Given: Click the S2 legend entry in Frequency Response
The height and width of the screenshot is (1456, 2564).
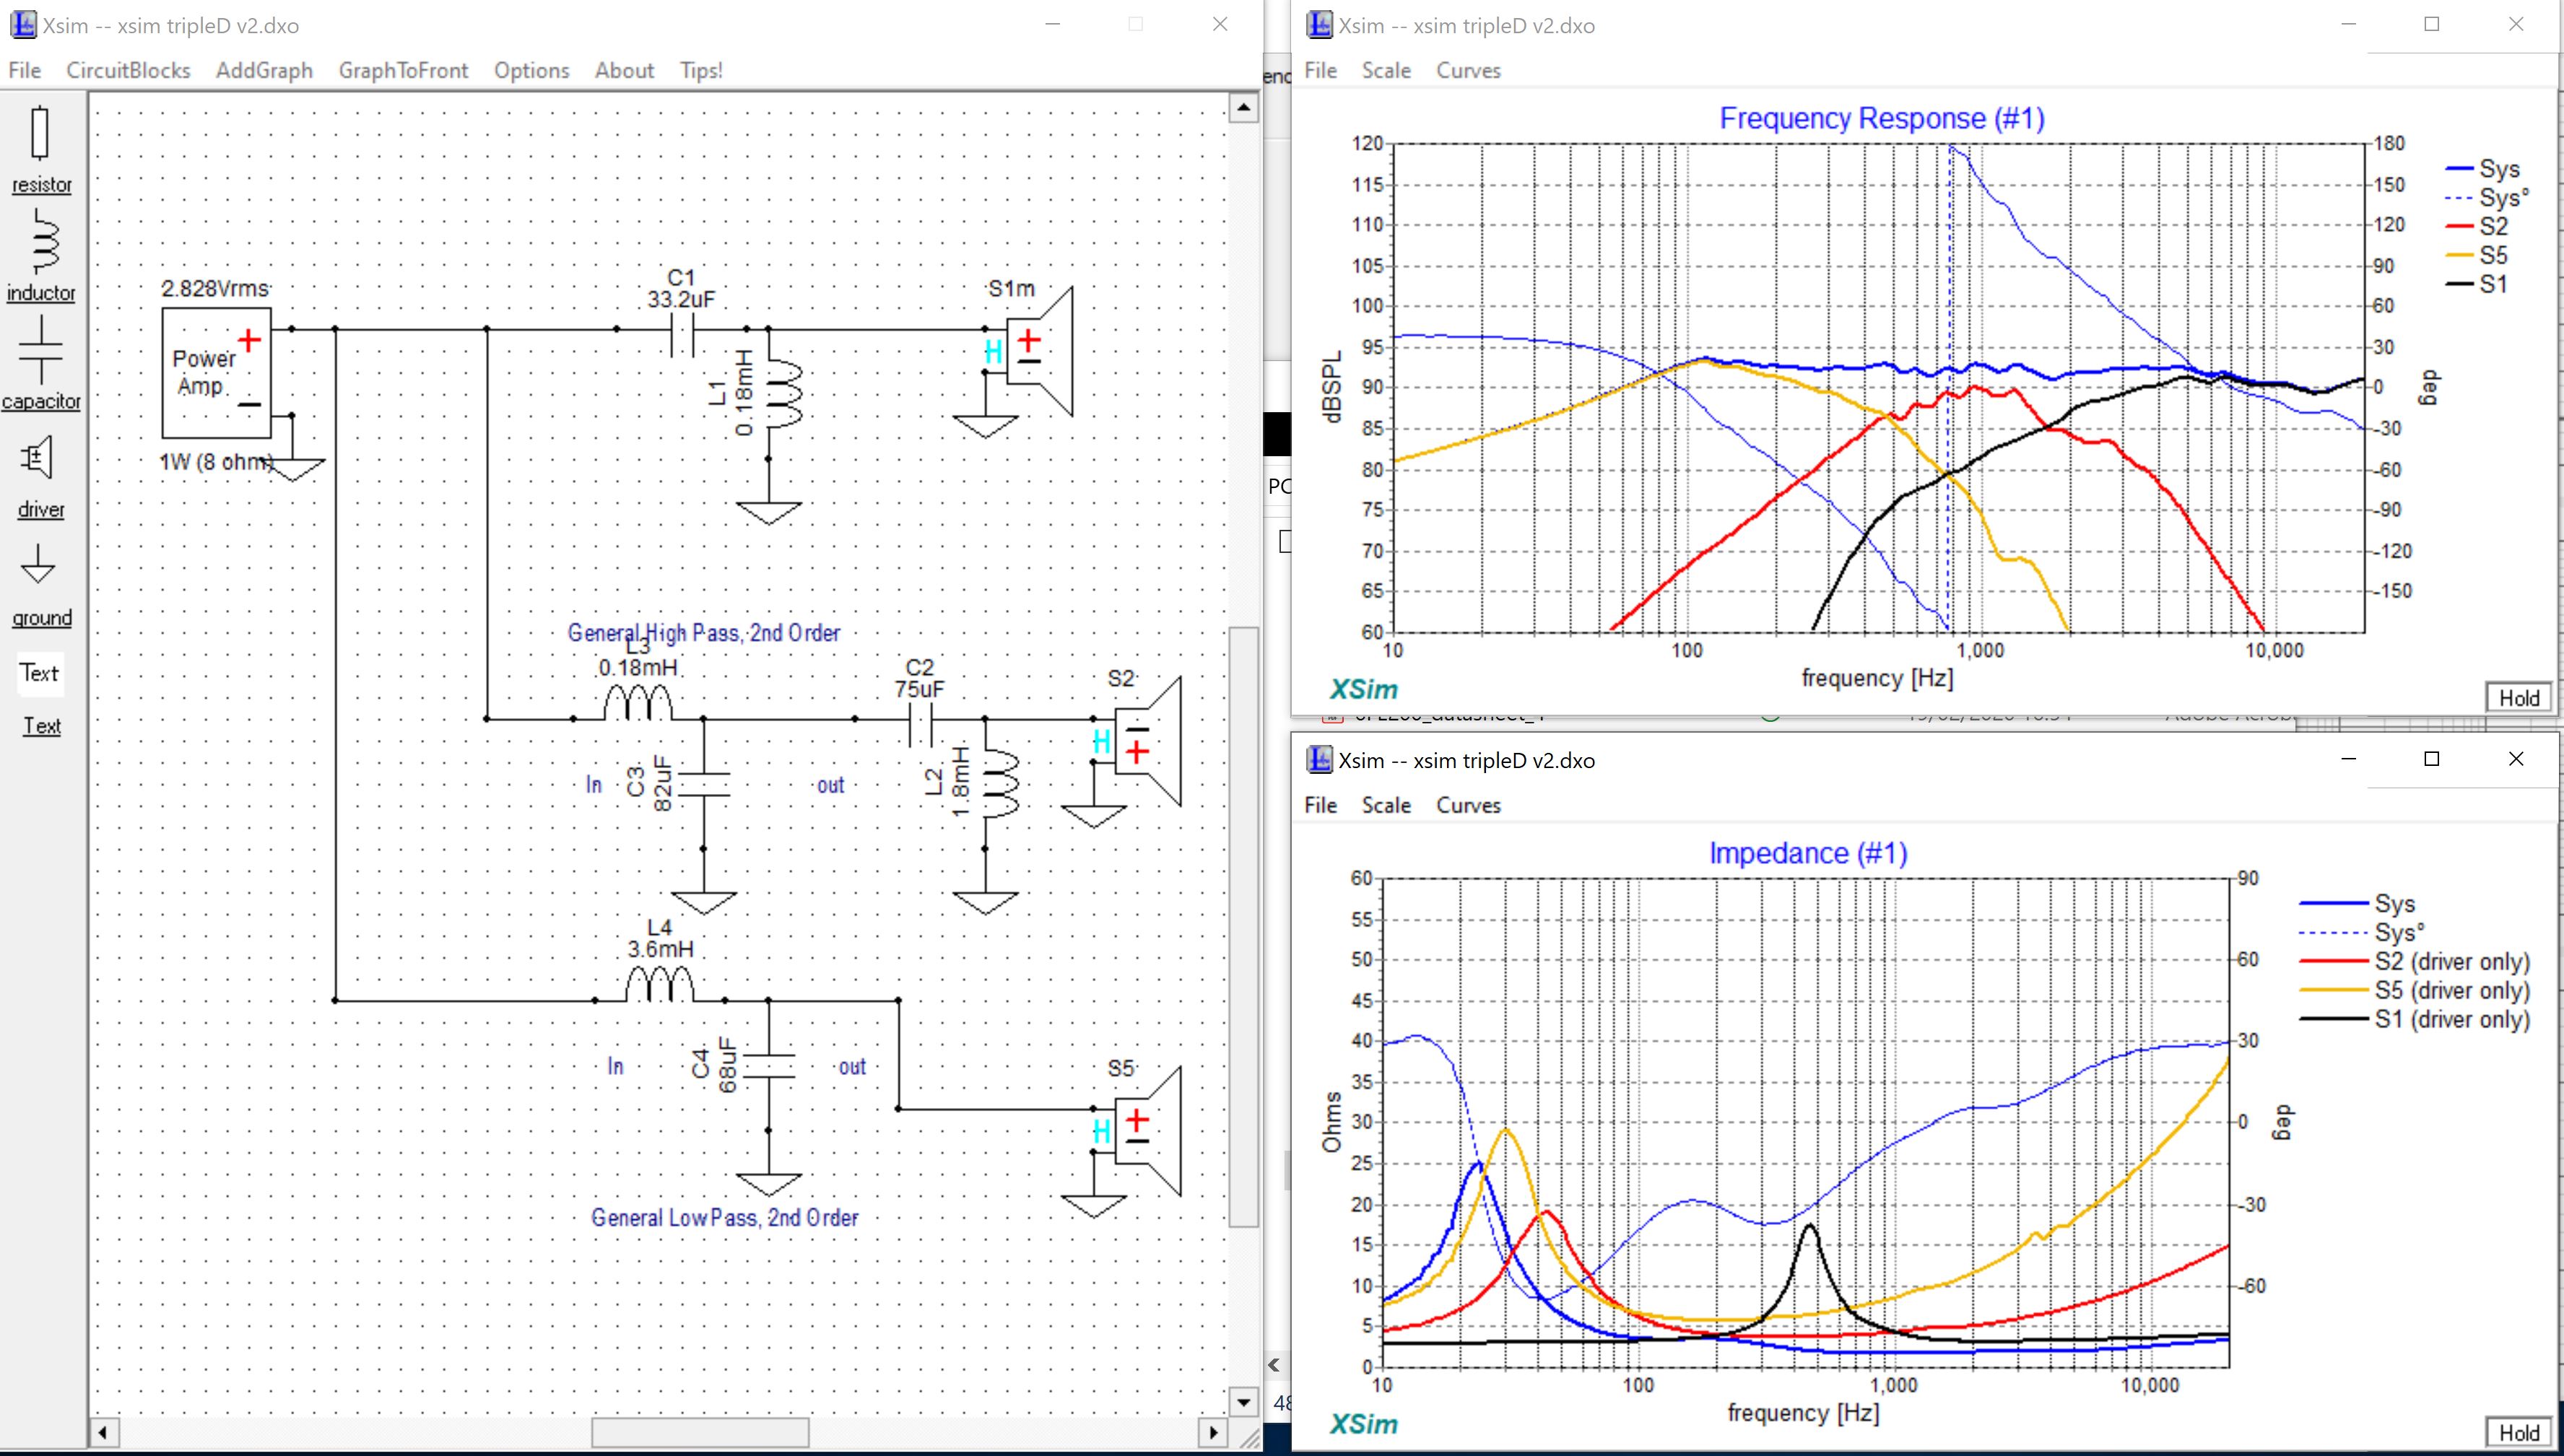Looking at the screenshot, I should point(2477,226).
